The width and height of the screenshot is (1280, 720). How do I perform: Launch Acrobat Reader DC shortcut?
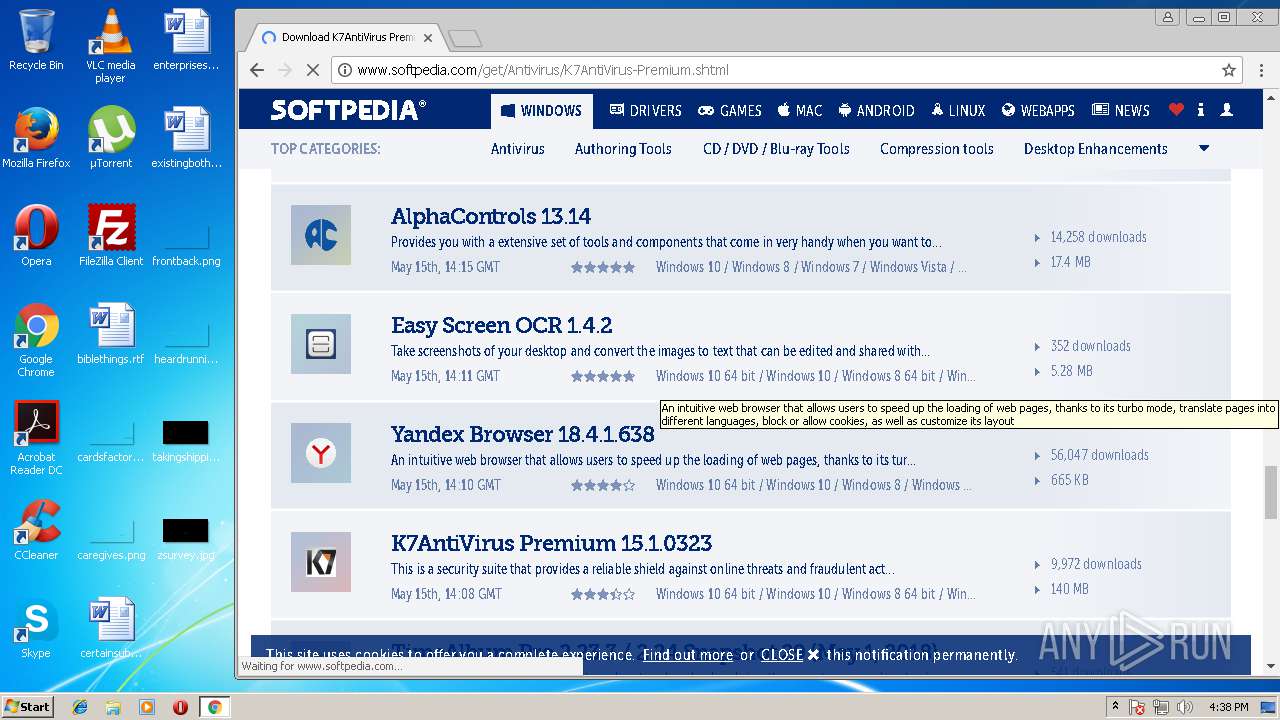(x=36, y=438)
